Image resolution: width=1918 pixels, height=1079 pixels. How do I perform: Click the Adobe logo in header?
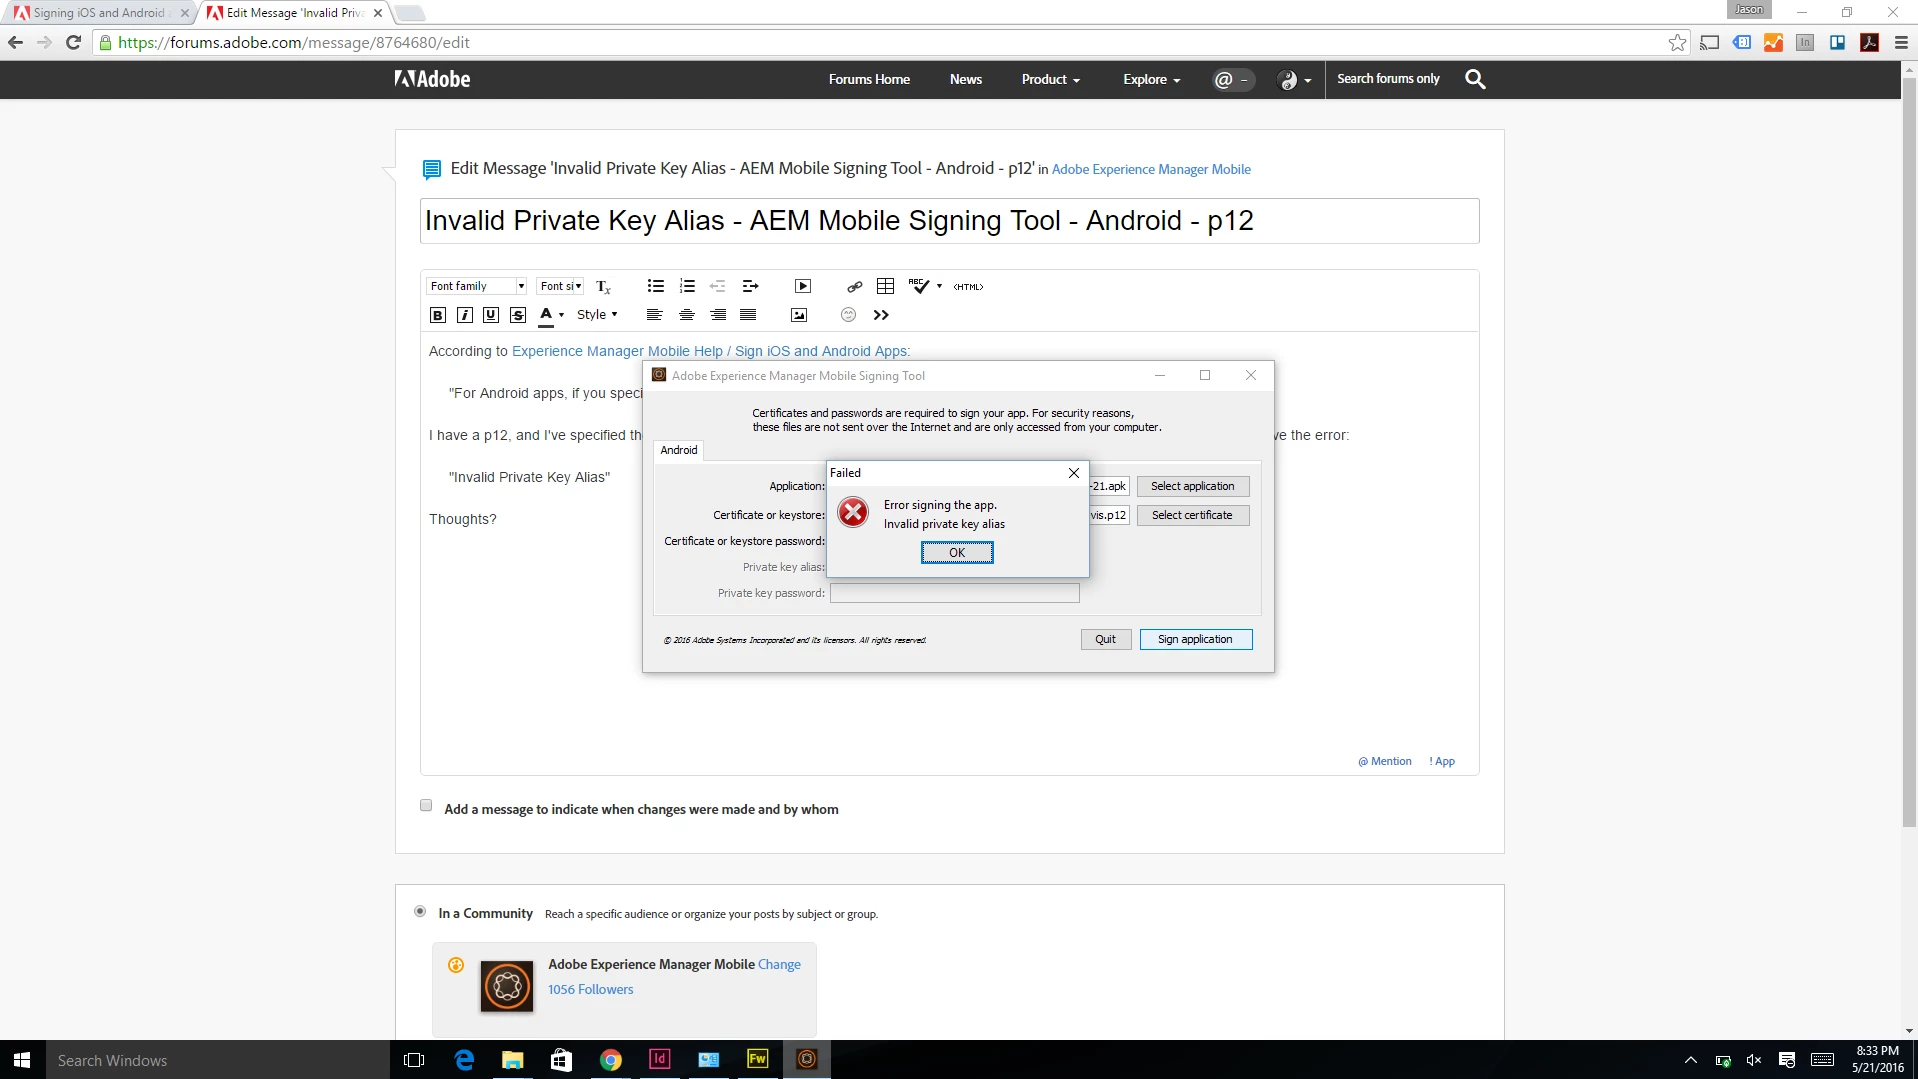(x=432, y=79)
